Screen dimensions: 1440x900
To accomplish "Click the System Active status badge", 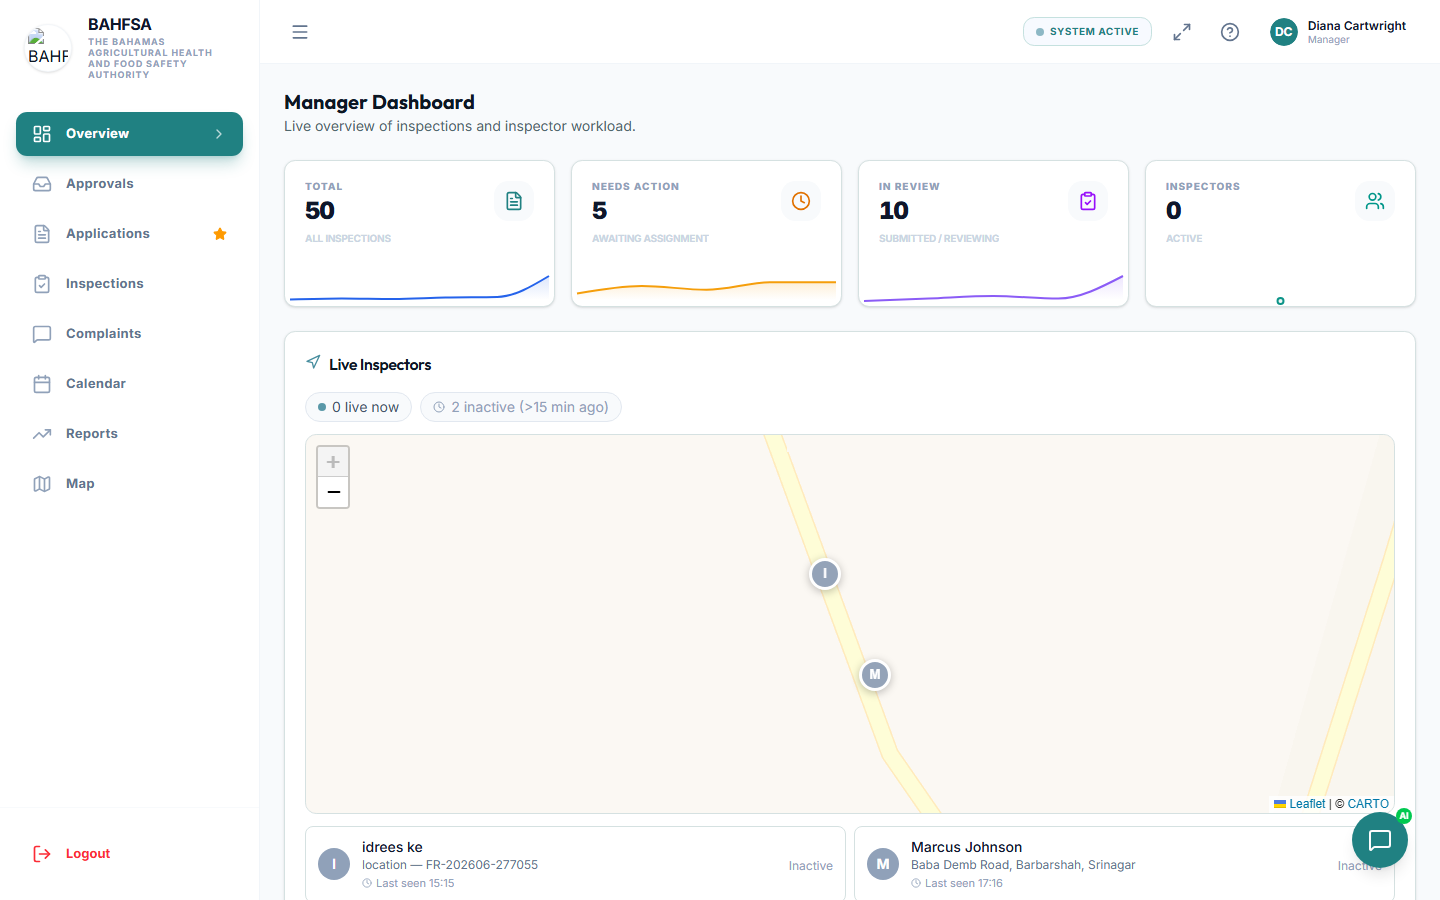I will point(1087,32).
